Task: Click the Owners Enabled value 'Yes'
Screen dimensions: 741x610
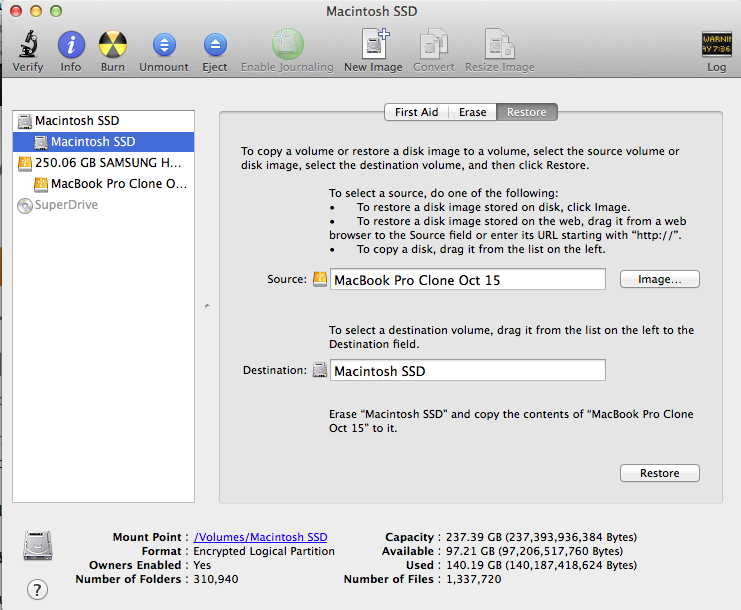Action: coord(202,565)
